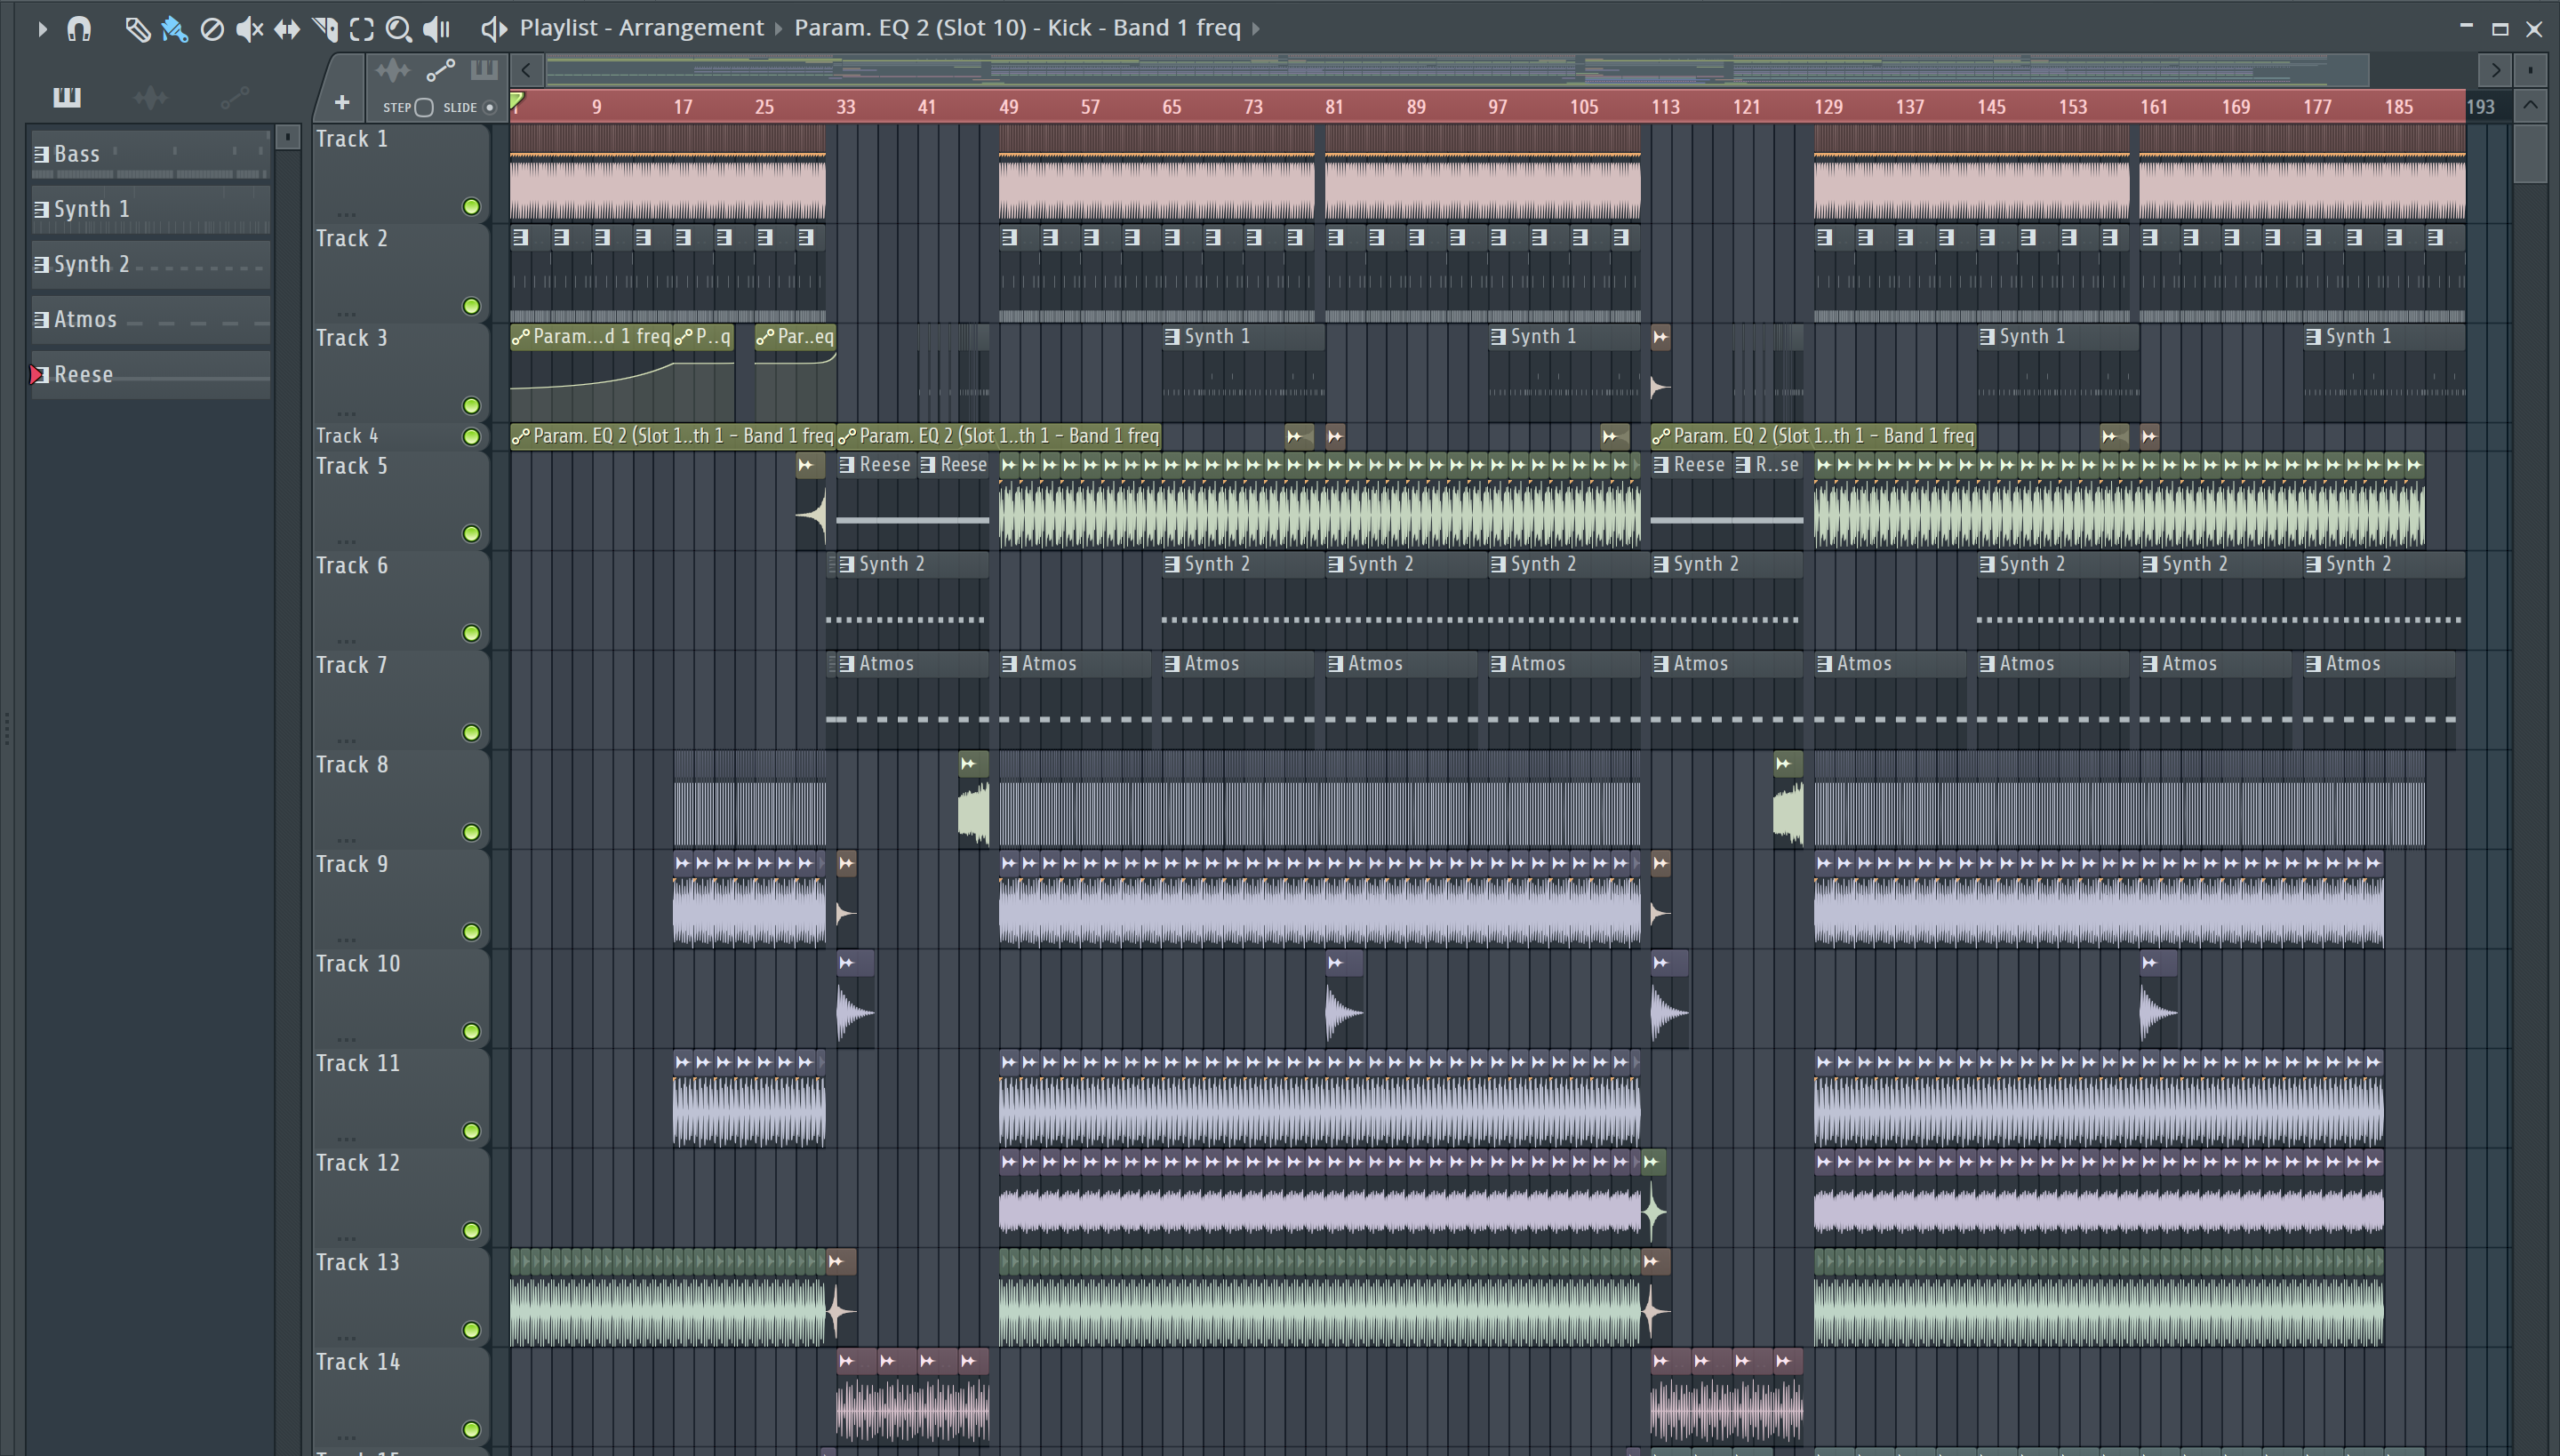Open the snap magnet settings

click(78, 29)
